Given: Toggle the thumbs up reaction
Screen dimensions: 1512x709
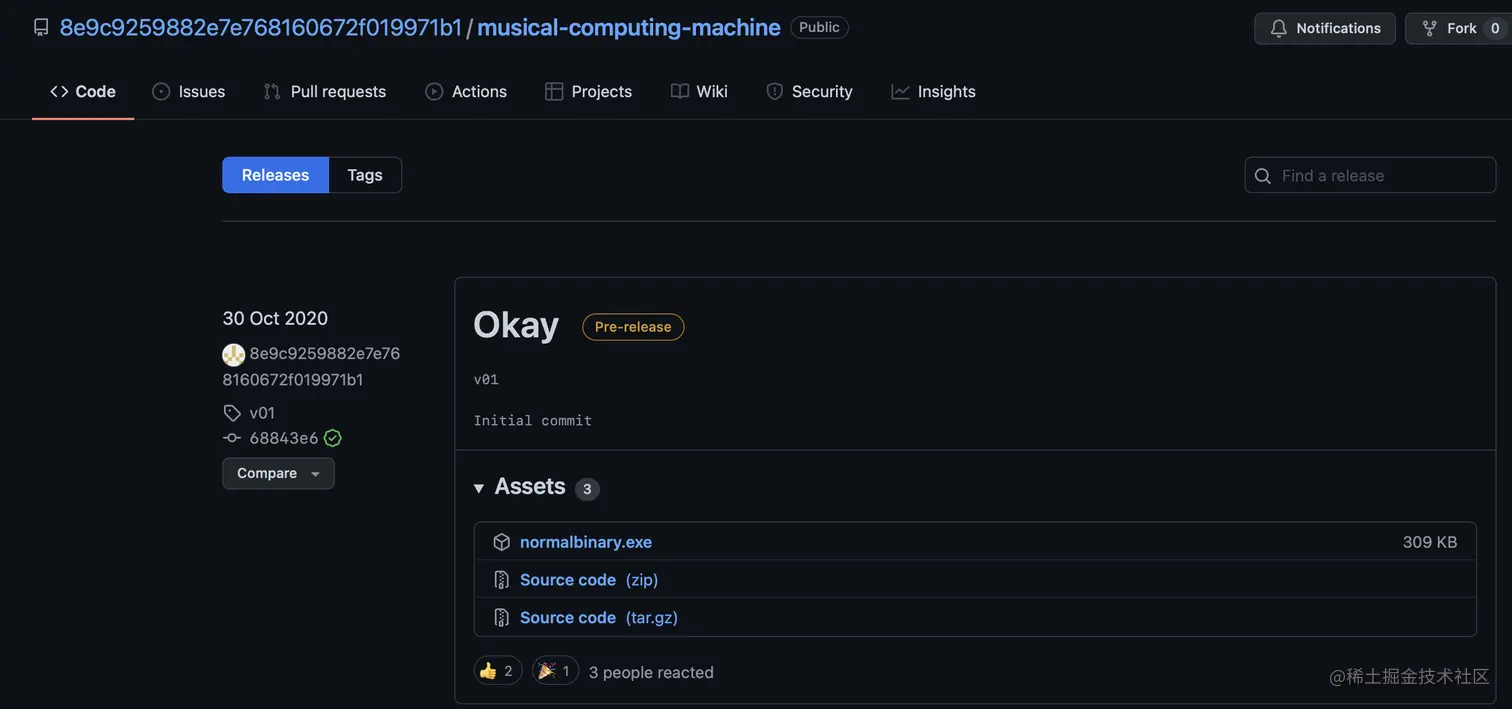Looking at the screenshot, I should [498, 671].
